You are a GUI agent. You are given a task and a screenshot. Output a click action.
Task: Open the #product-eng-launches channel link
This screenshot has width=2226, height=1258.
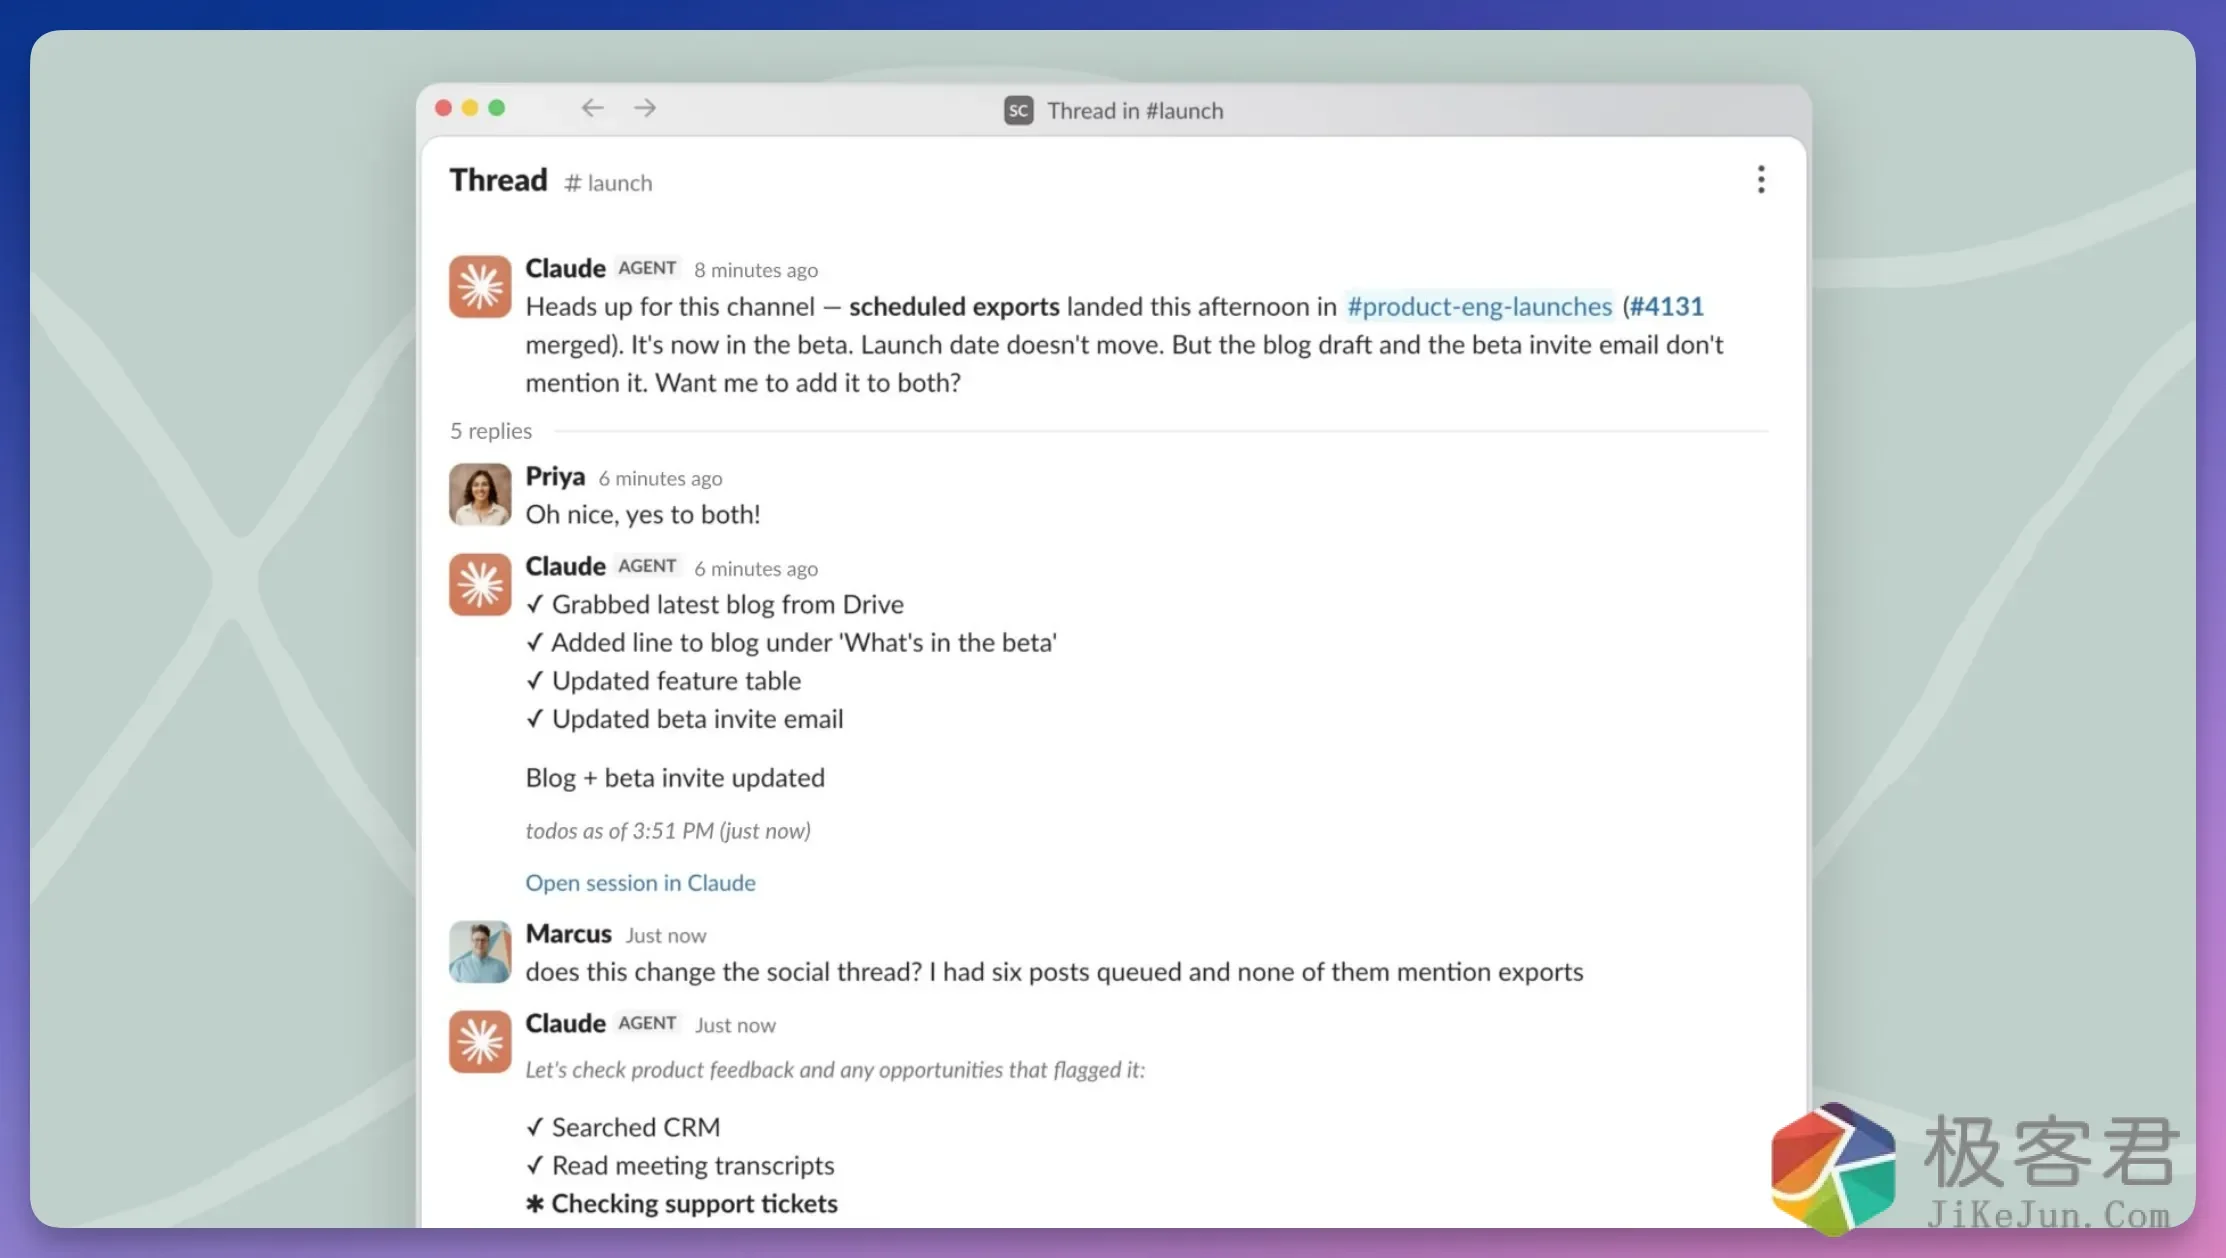coord(1479,306)
